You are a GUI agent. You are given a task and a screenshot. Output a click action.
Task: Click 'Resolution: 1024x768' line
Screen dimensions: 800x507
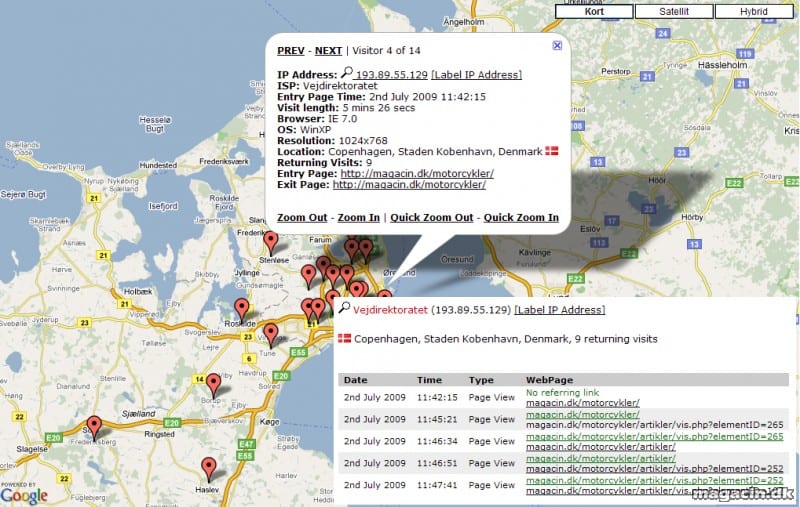coord(332,141)
